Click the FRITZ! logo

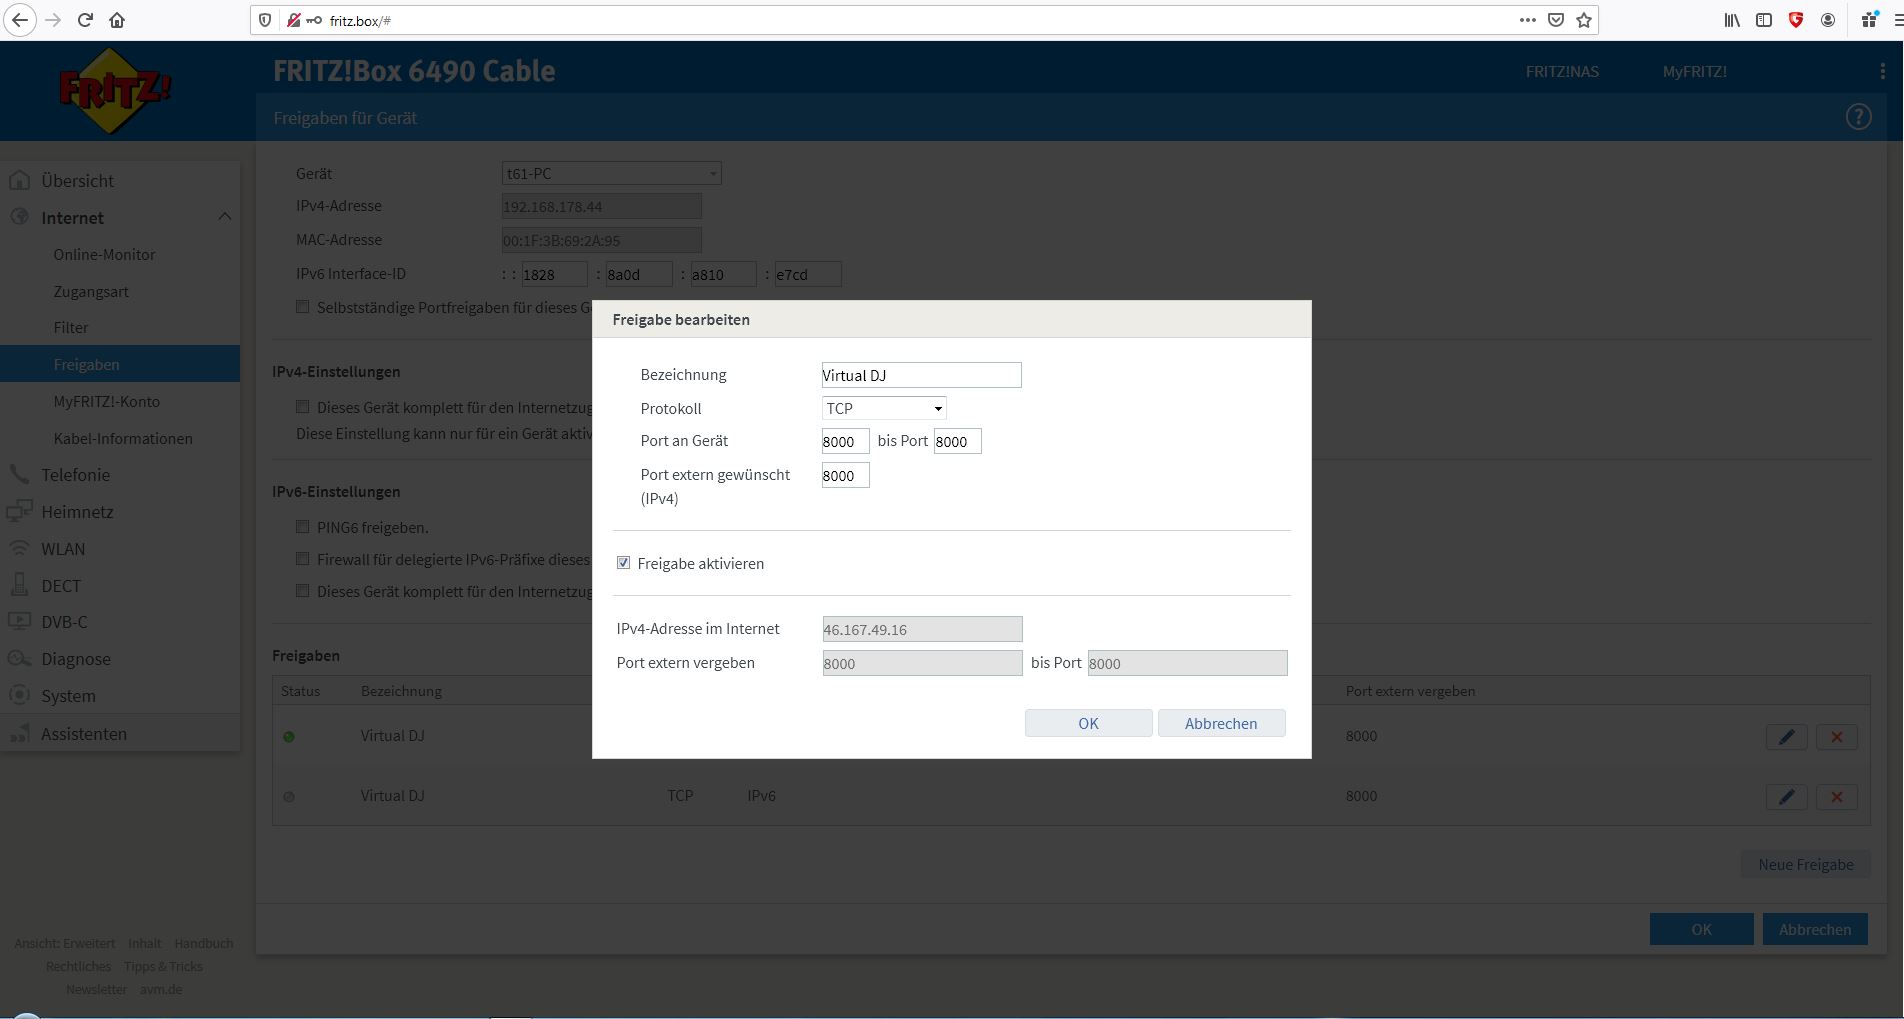pyautogui.click(x=114, y=90)
